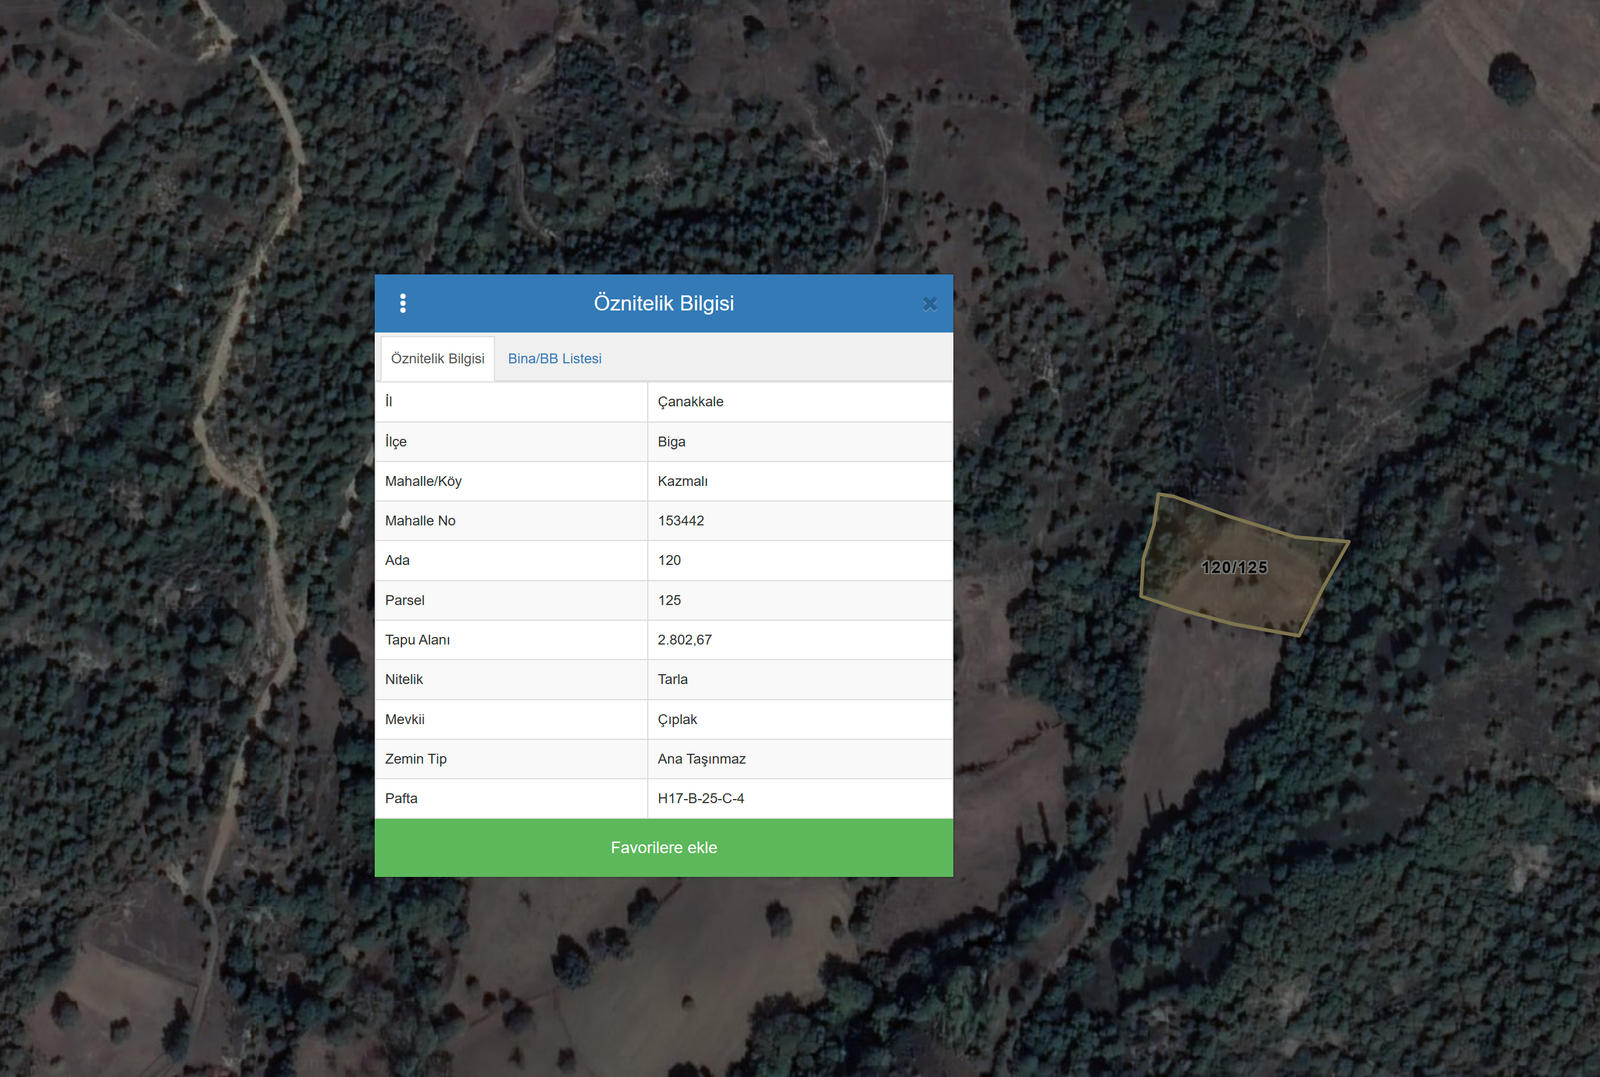The image size is (1600, 1077).
Task: Click the Ada value 120
Action: [x=670, y=561]
